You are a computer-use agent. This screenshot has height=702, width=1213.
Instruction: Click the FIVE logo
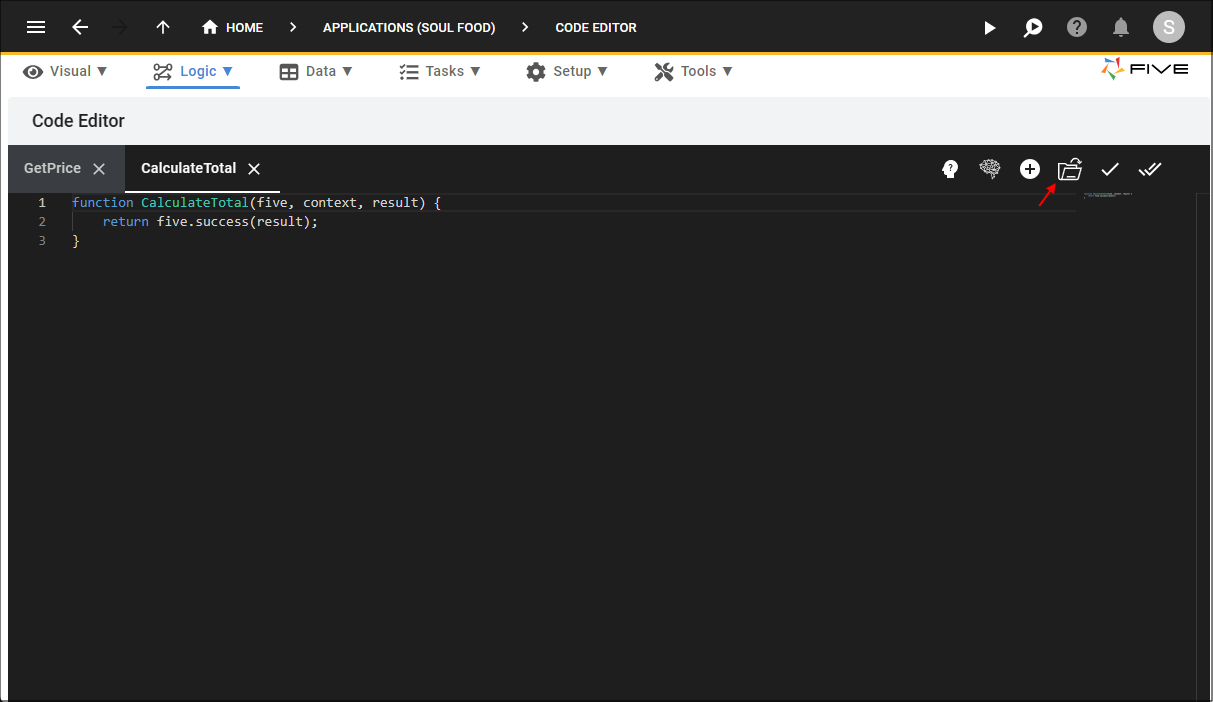tap(1145, 69)
